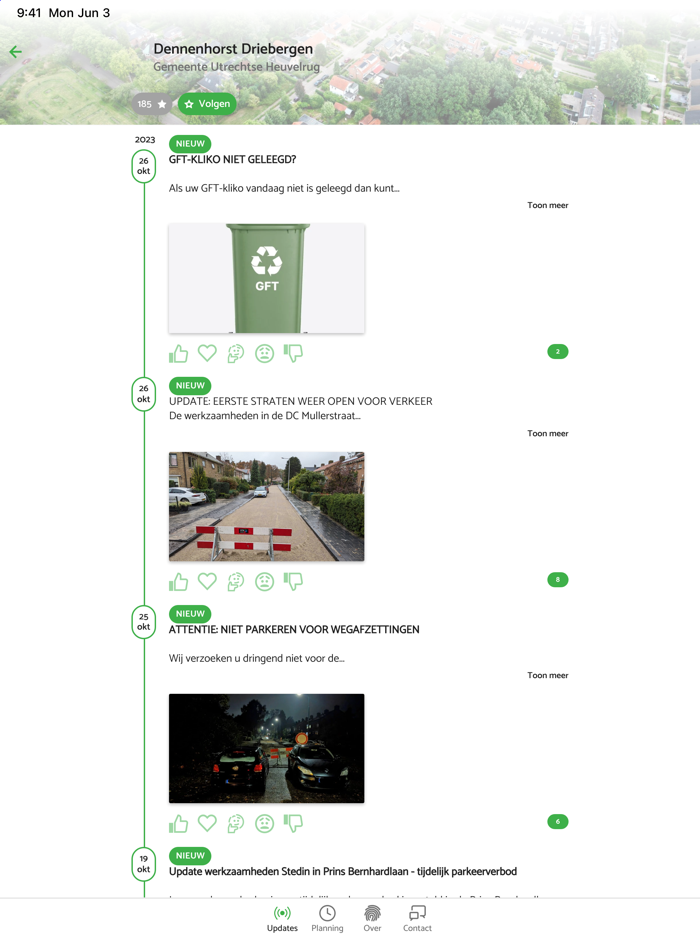This screenshot has height=934, width=700.
Task: Open Stedin Prins Bernhardlaan update title
Action: [x=343, y=871]
